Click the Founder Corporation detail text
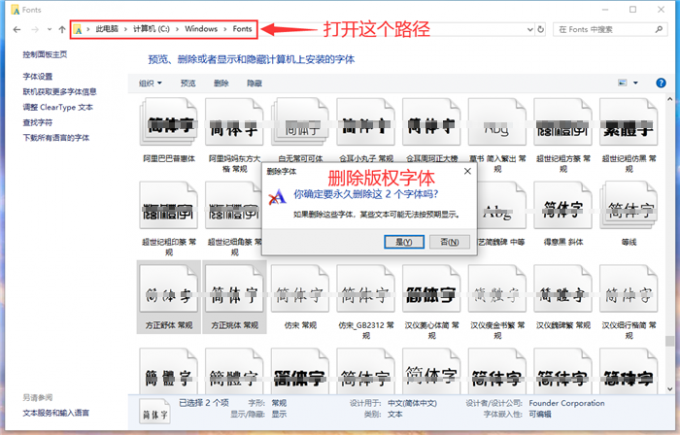Screen dimensions: 680x435 tap(566, 403)
